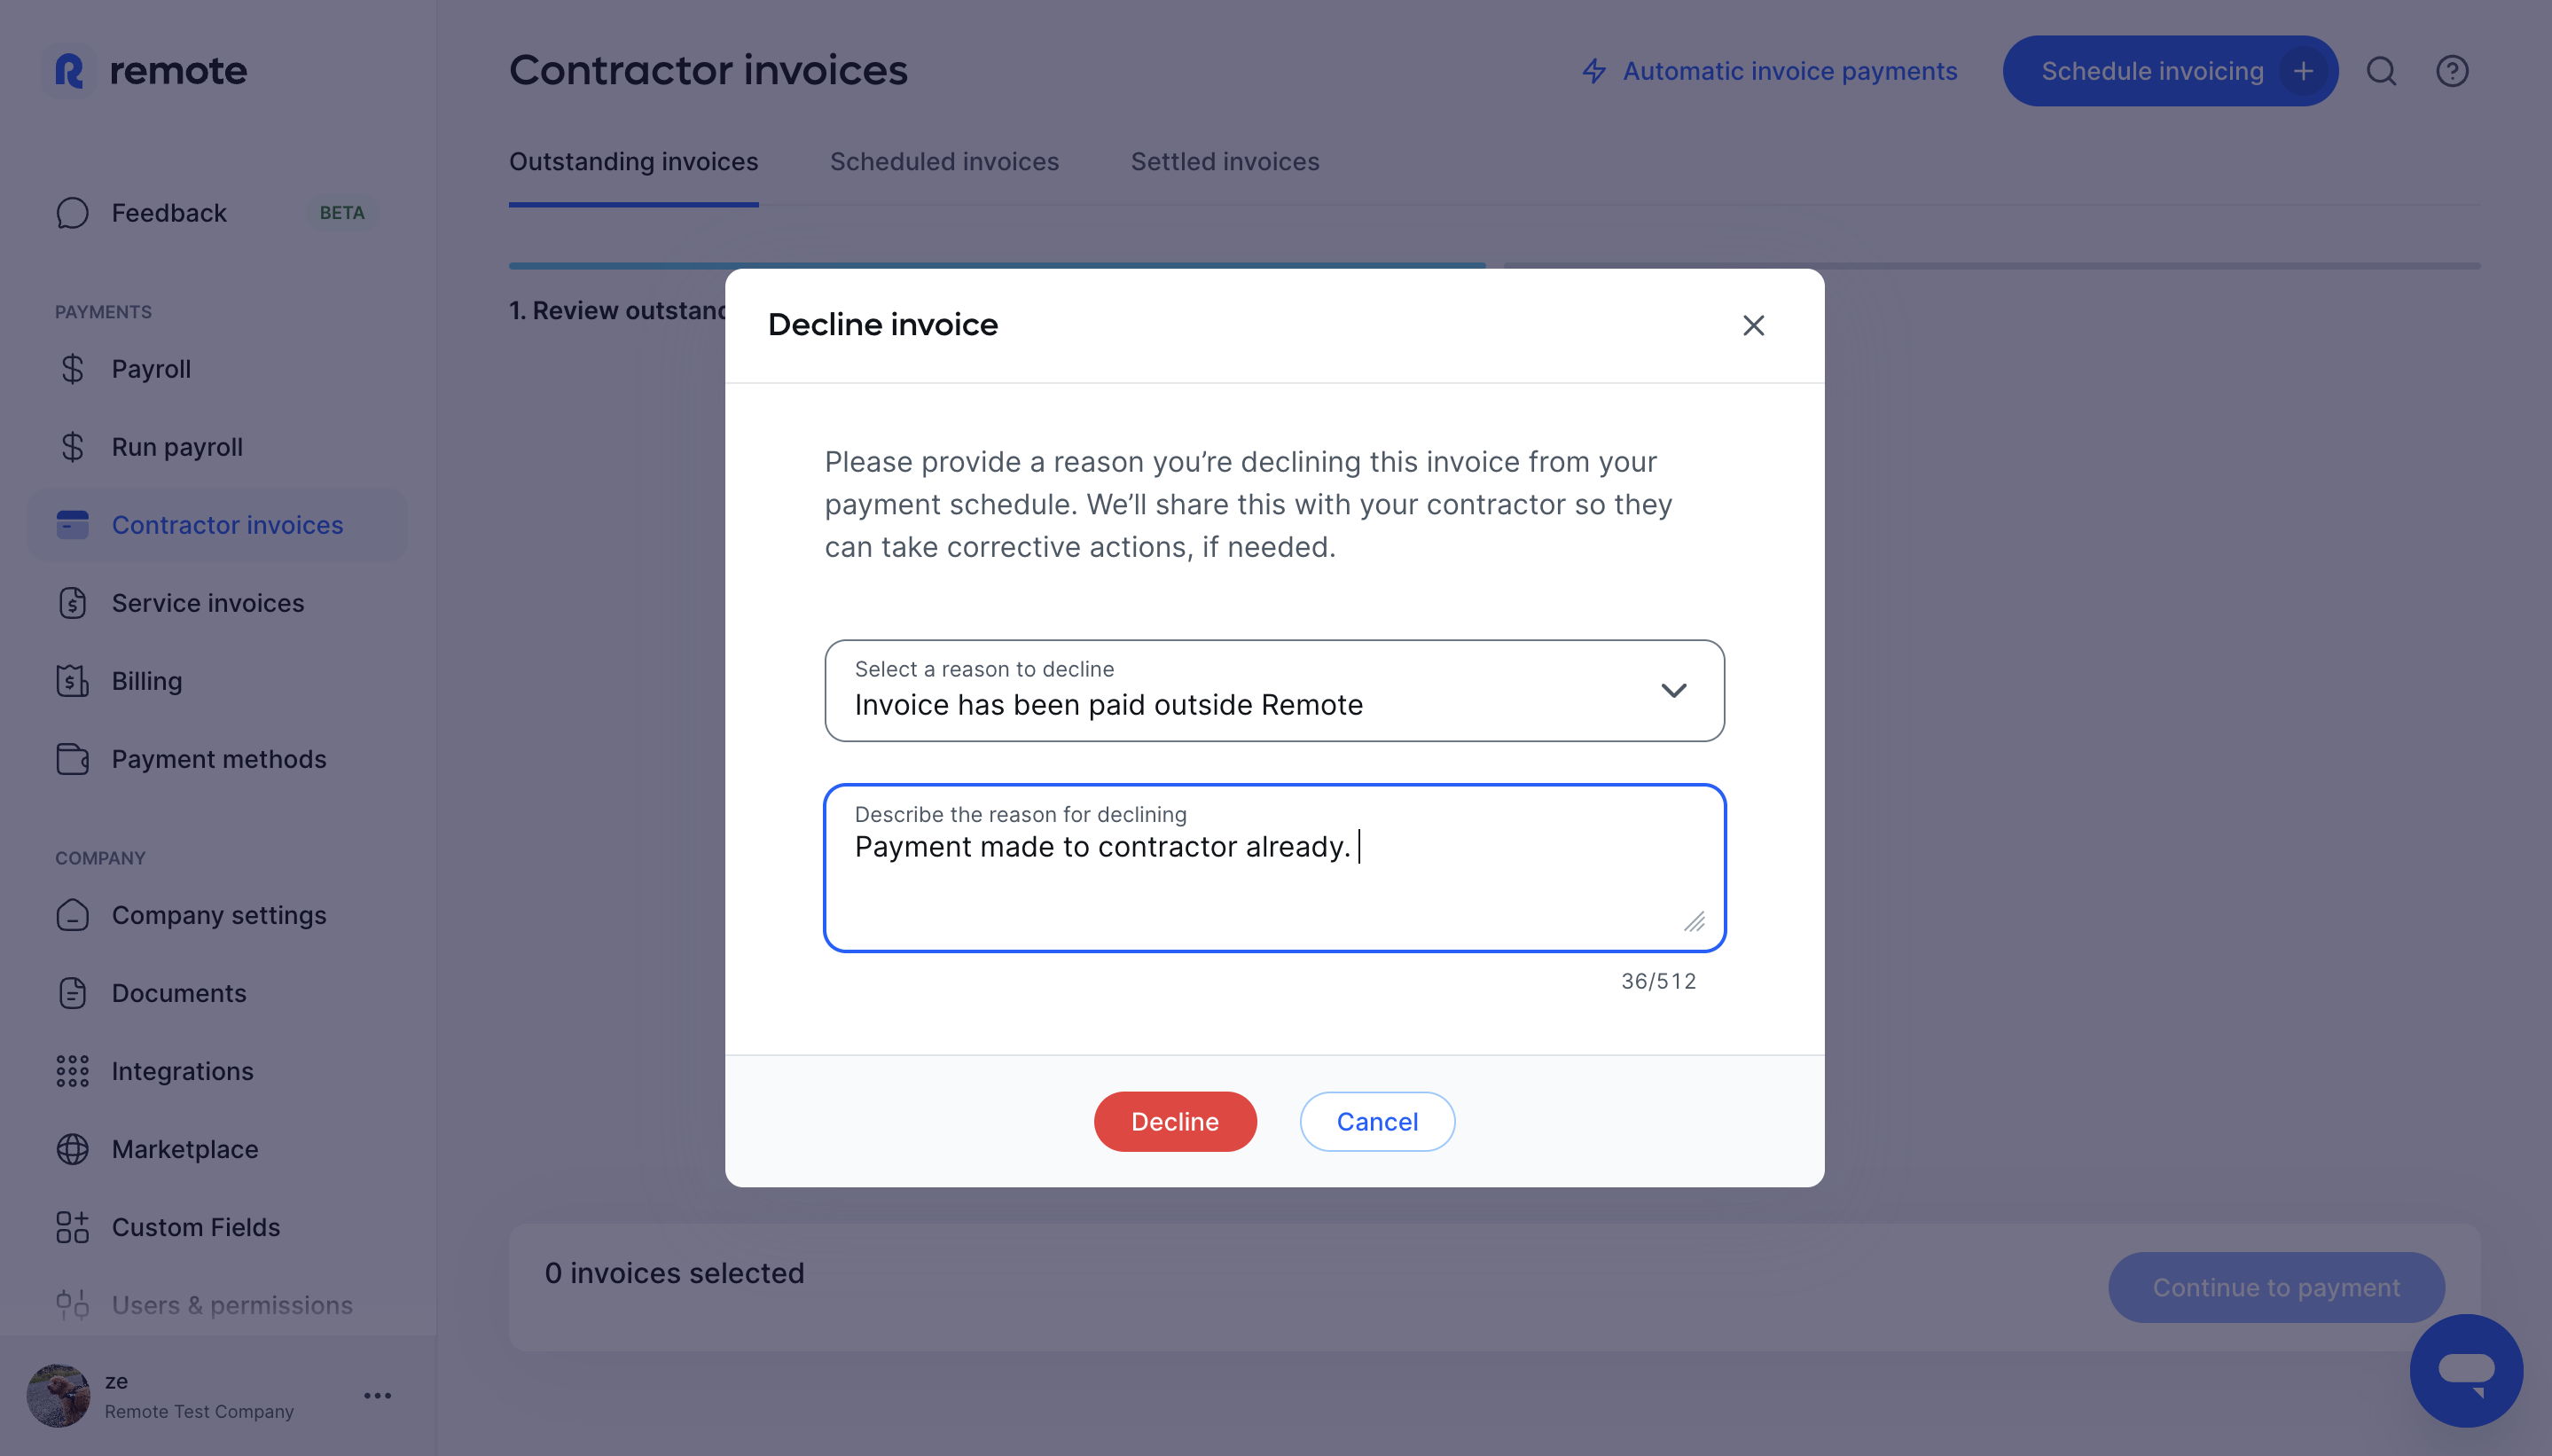Open the Feedback speech bubble icon
This screenshot has width=2552, height=1456.
coord(72,213)
